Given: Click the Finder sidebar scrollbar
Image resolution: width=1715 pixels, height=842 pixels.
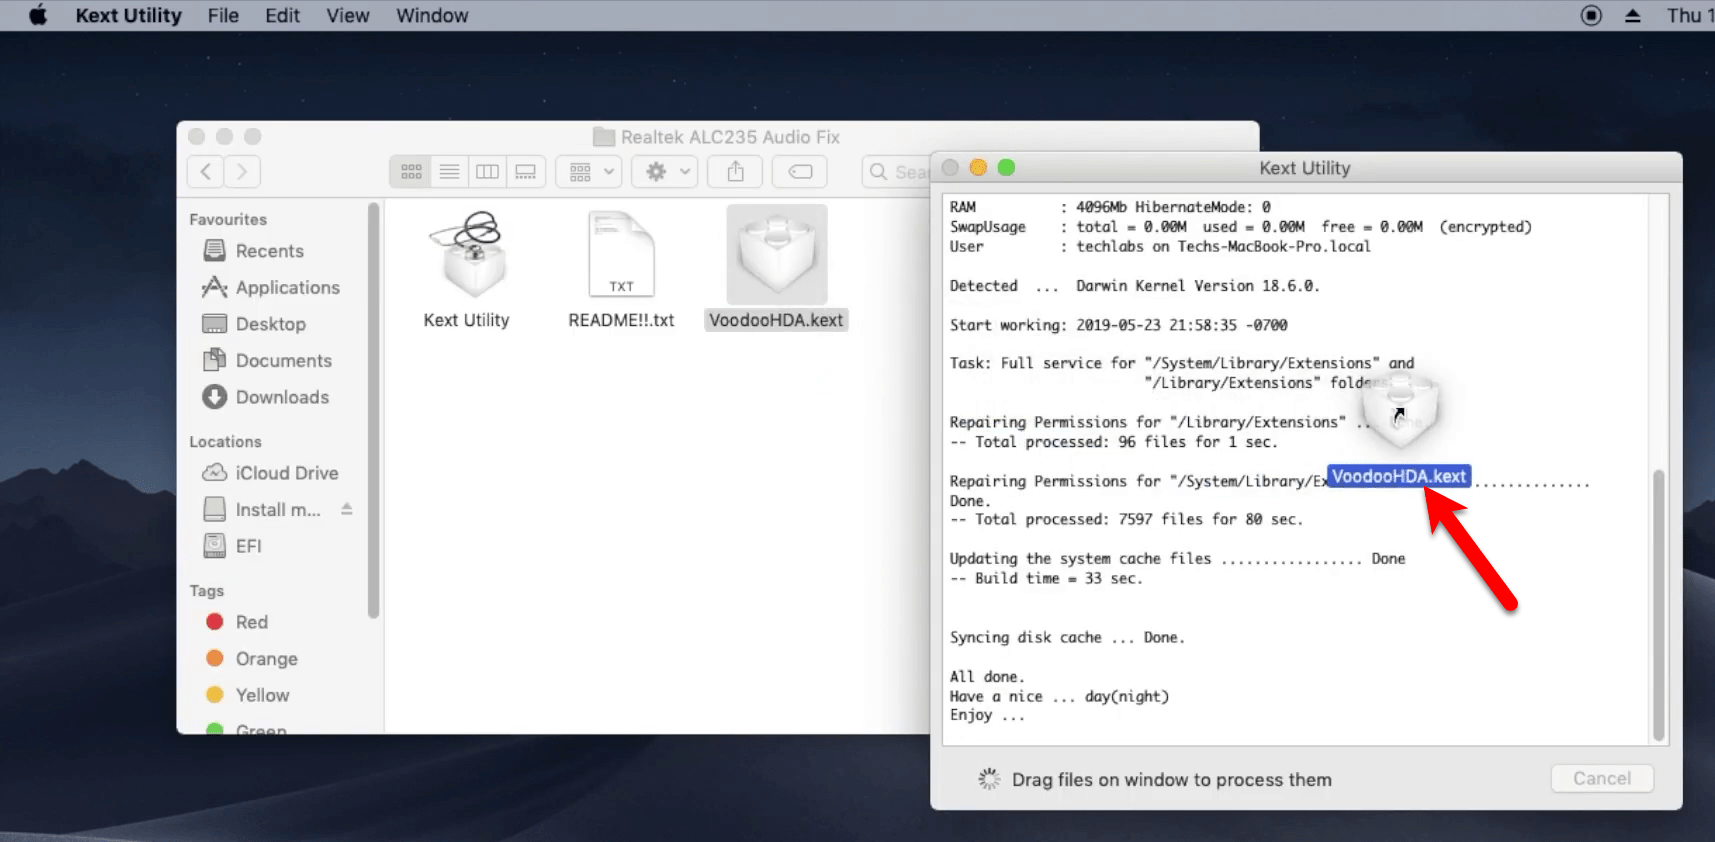Looking at the screenshot, I should (373, 410).
